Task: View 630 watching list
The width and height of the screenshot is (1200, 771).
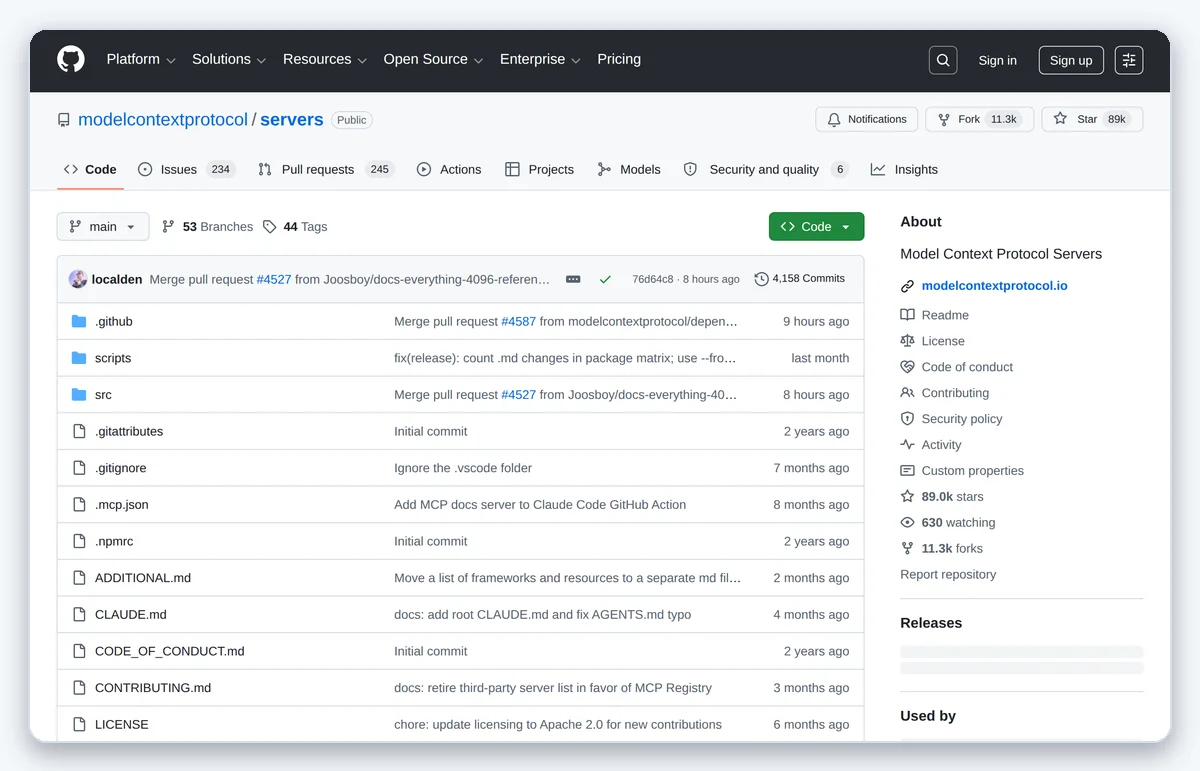Action: pos(948,523)
